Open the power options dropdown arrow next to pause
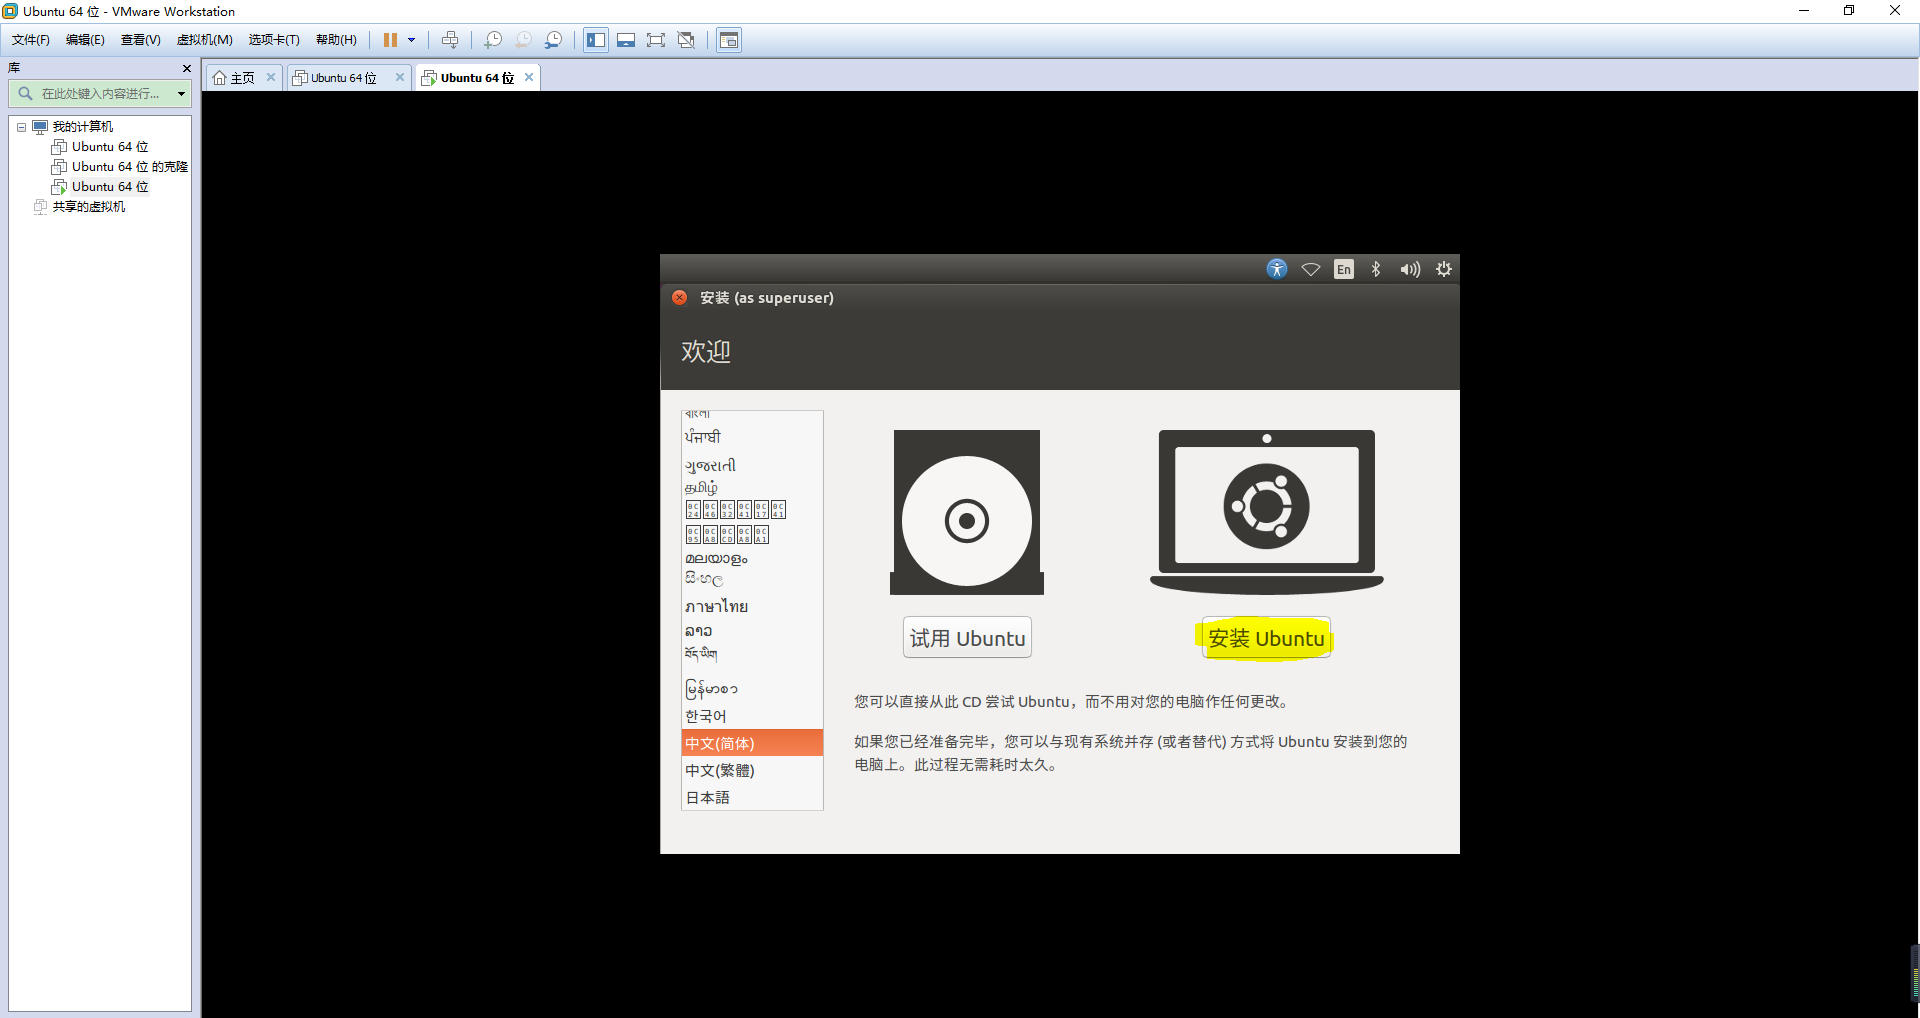This screenshot has height=1018, width=1920. 411,40
